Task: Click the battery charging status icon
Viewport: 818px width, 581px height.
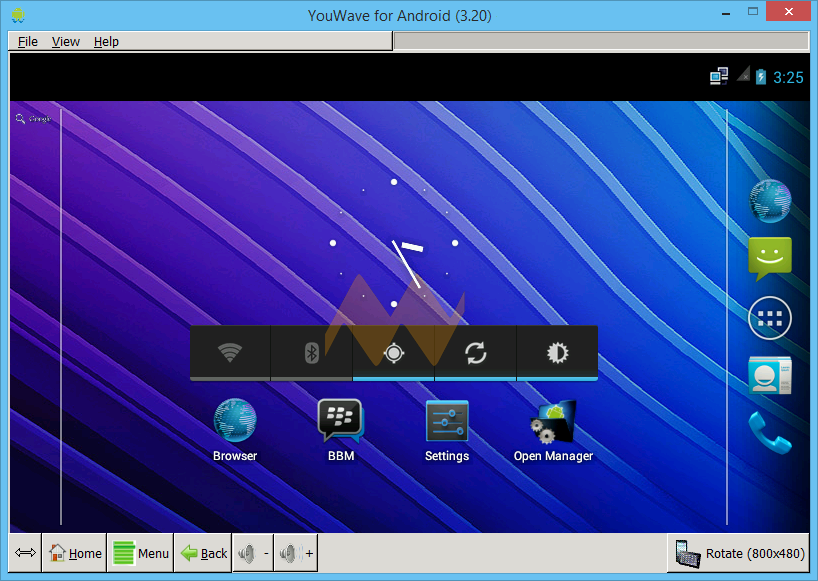Action: [x=761, y=77]
